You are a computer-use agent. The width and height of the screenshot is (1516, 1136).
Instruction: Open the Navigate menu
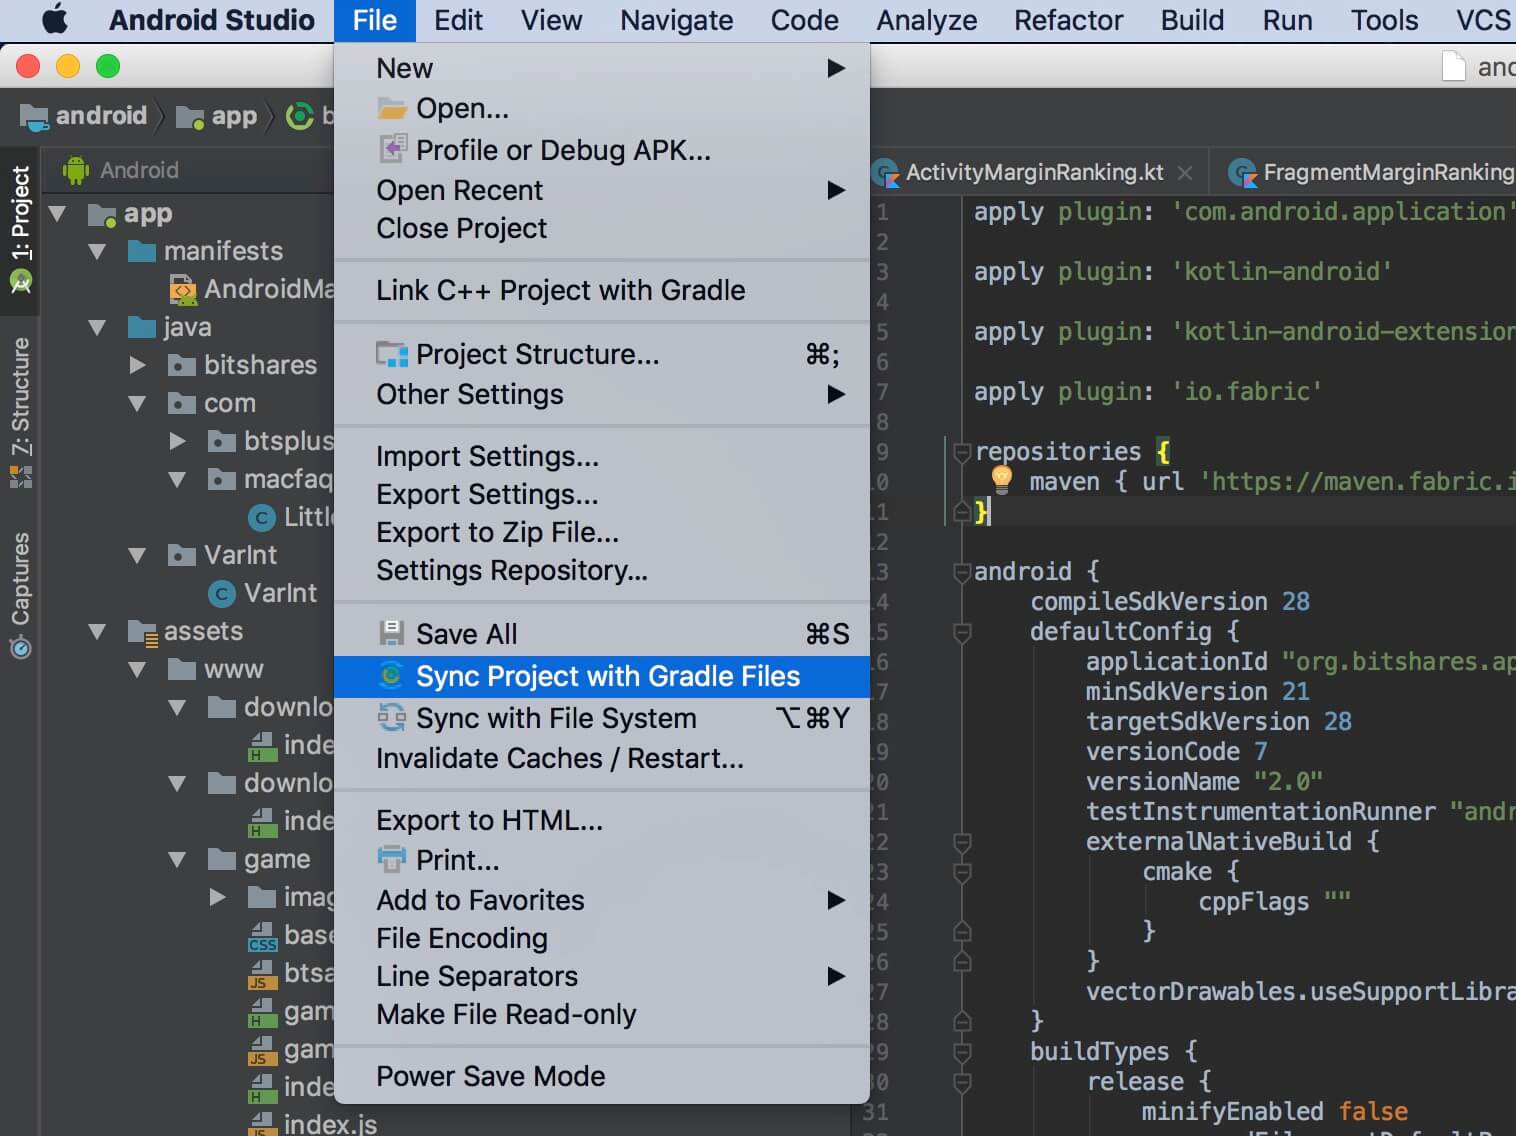coord(676,20)
